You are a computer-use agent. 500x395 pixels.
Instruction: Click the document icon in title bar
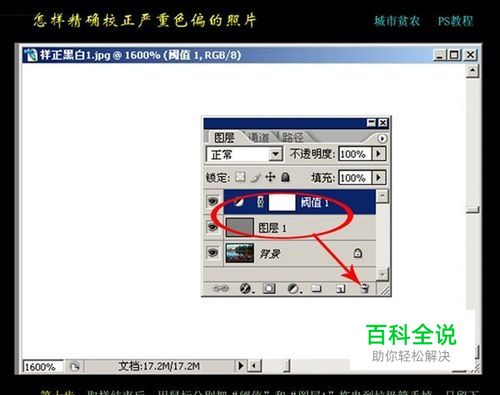[x=31, y=55]
